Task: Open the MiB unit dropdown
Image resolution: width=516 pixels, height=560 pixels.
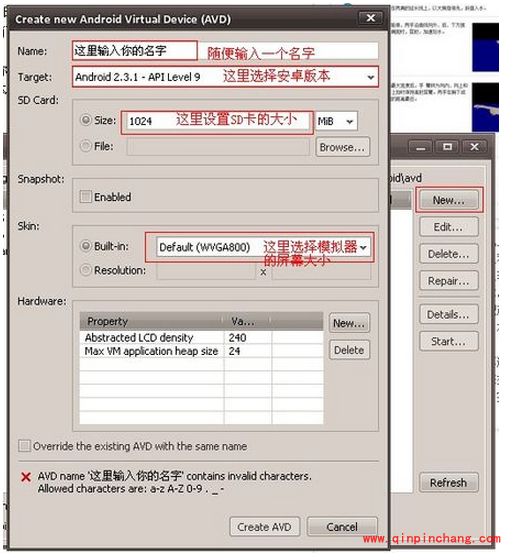Action: 336,121
